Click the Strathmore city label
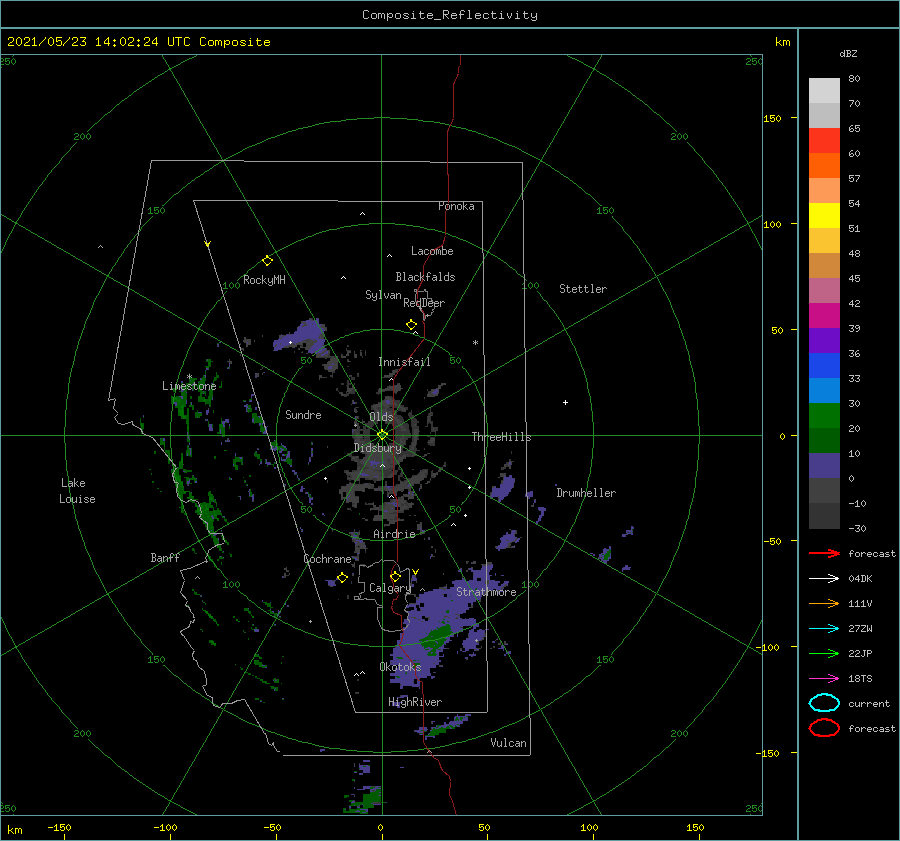Image resolution: width=900 pixels, height=841 pixels. pos(486,592)
